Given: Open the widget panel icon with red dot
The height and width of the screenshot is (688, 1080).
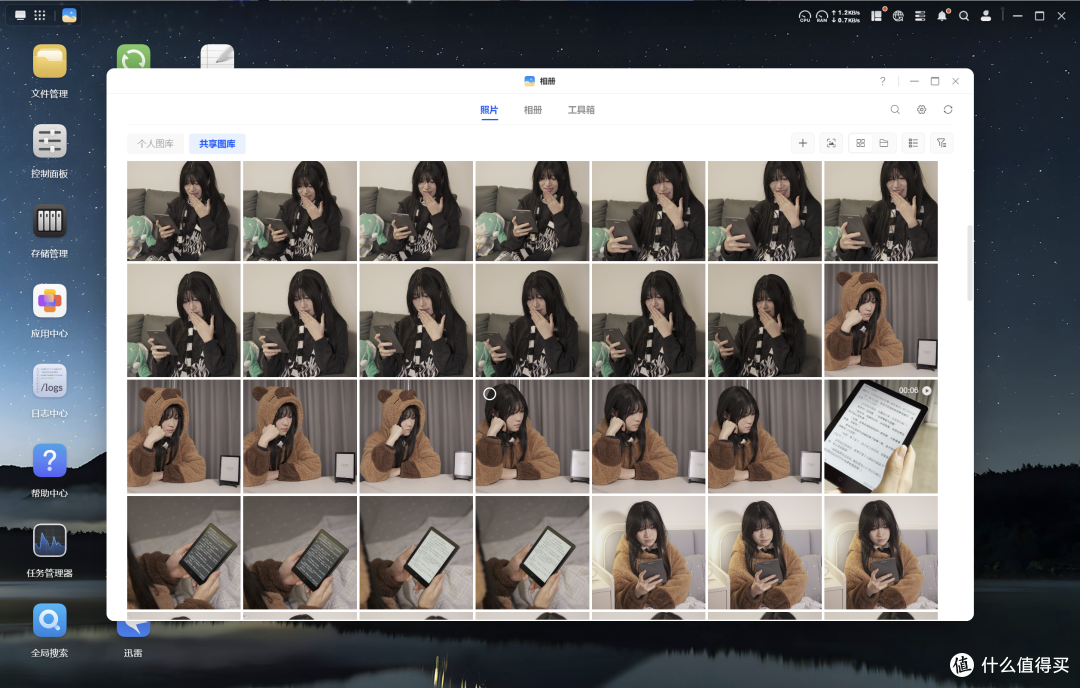Looking at the screenshot, I should (x=877, y=15).
